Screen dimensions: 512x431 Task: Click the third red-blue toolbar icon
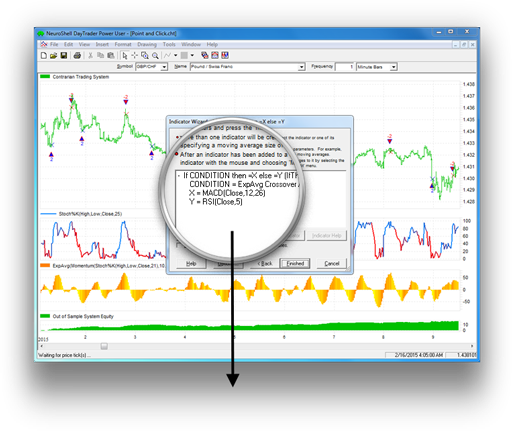coord(225,55)
